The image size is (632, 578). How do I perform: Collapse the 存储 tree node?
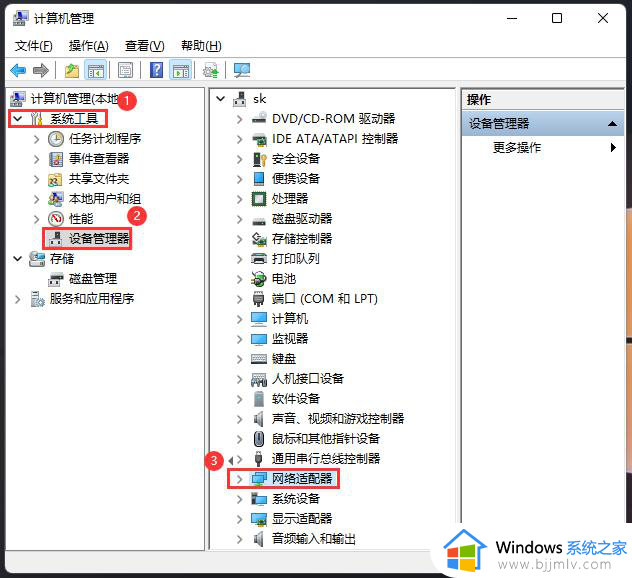click(18, 259)
